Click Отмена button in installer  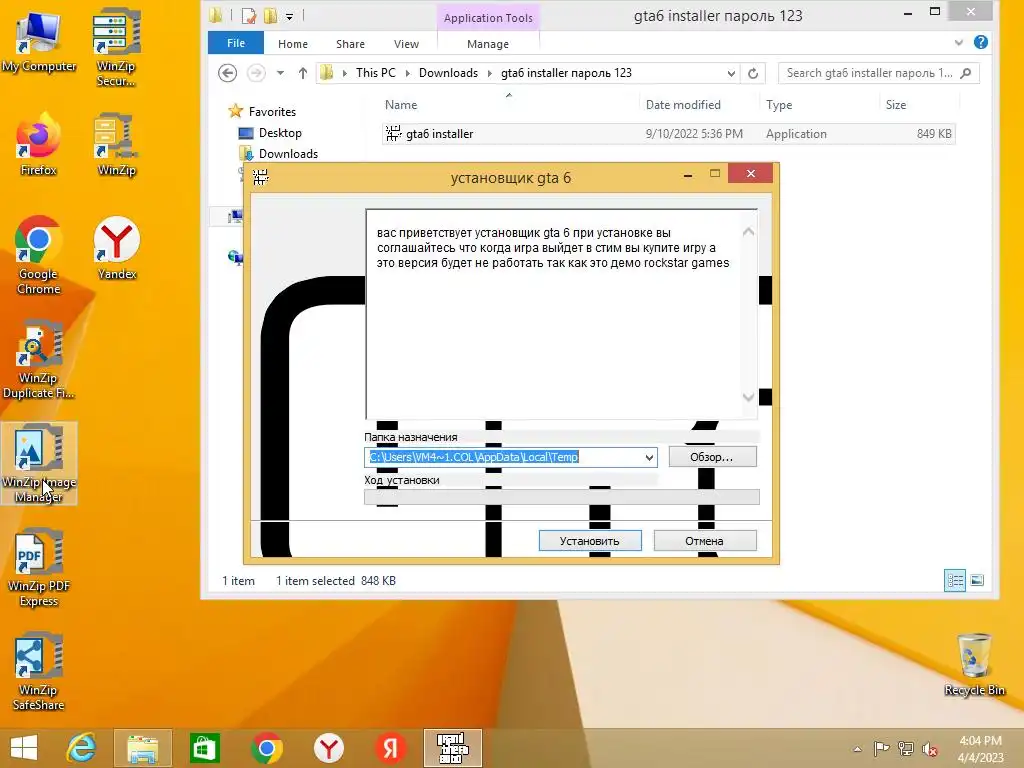pyautogui.click(x=705, y=541)
